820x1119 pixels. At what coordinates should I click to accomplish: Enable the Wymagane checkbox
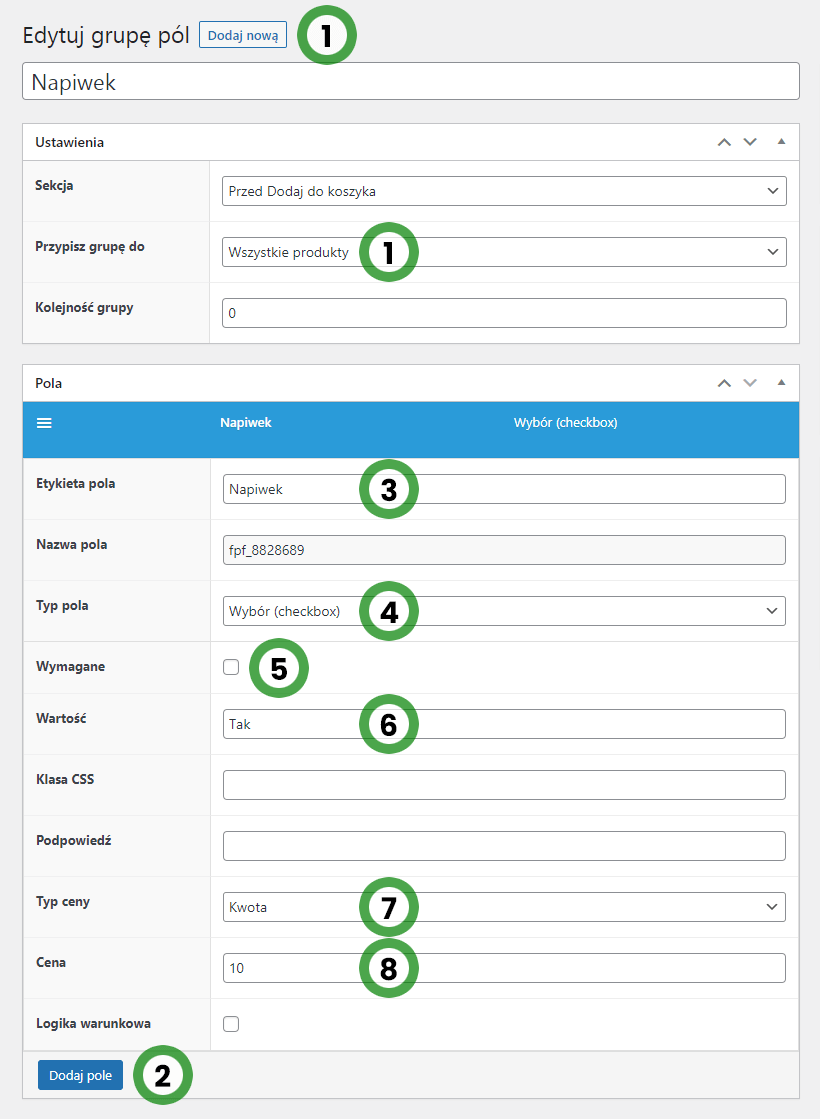pos(231,667)
